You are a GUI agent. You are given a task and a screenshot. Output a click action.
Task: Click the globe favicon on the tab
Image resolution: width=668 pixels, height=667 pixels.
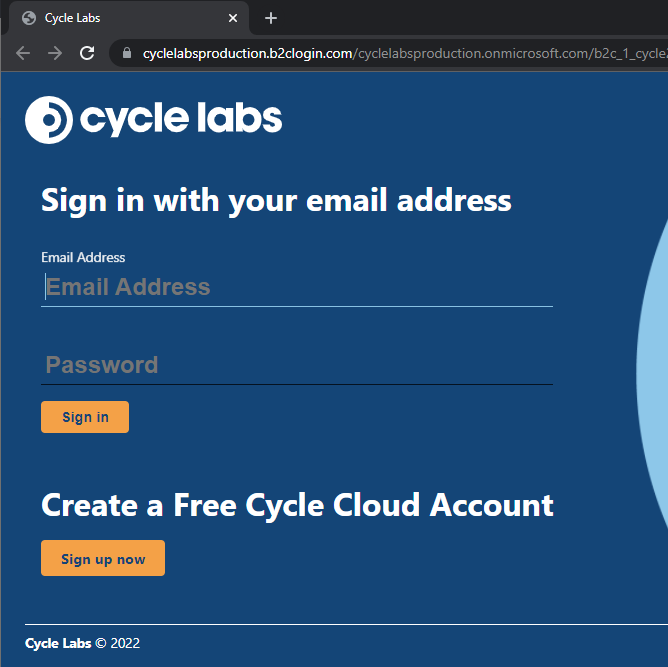tap(29, 18)
